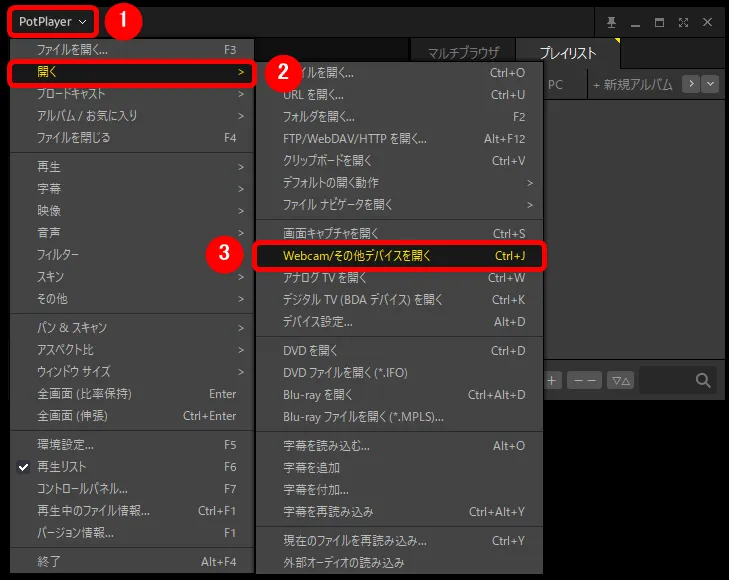Image resolution: width=729 pixels, height=580 pixels.
Task: Expand the 映像 submenu
Action: pos(132,211)
